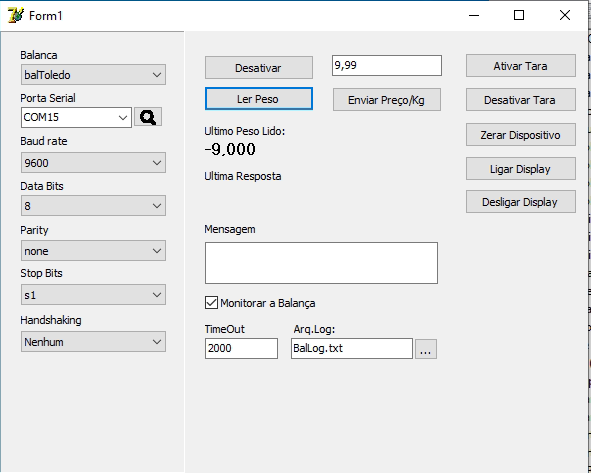Viewport: 591px width, 473px height.
Task: Click the serial port search magnifier icon
Action: [148, 117]
